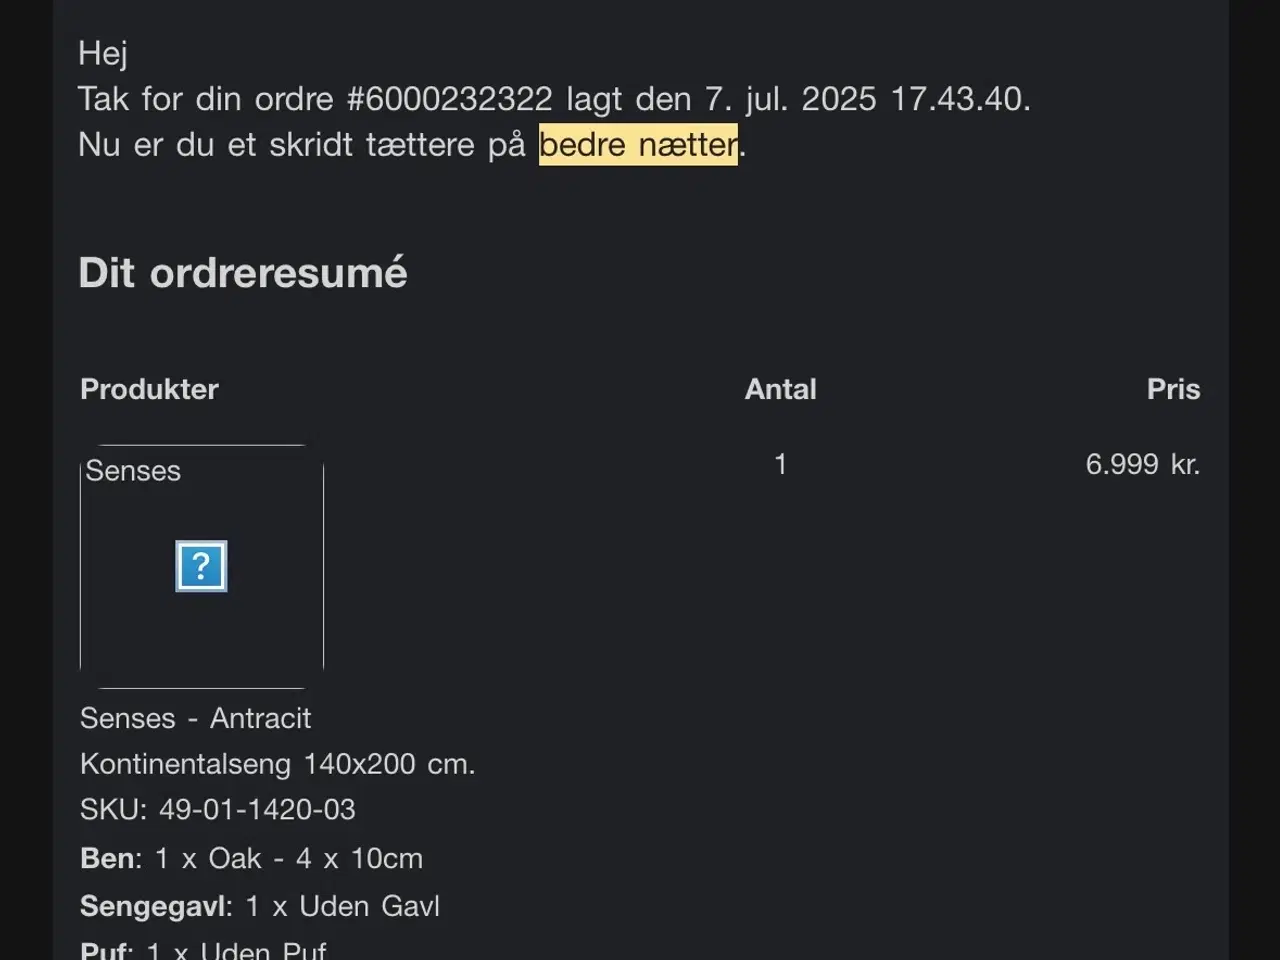Click the 'Pris' column header

[x=1172, y=389]
